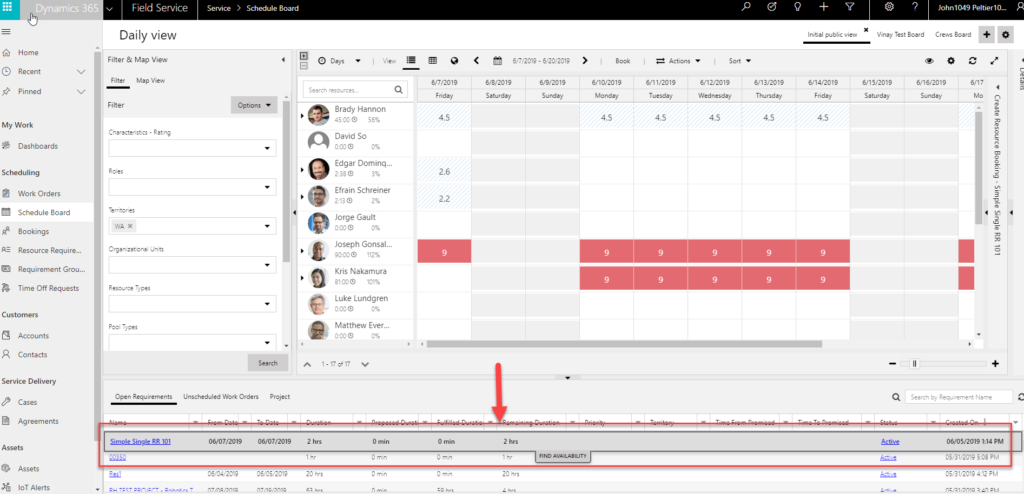Switch to list view toggle
The height and width of the screenshot is (494, 1024).
tap(412, 61)
